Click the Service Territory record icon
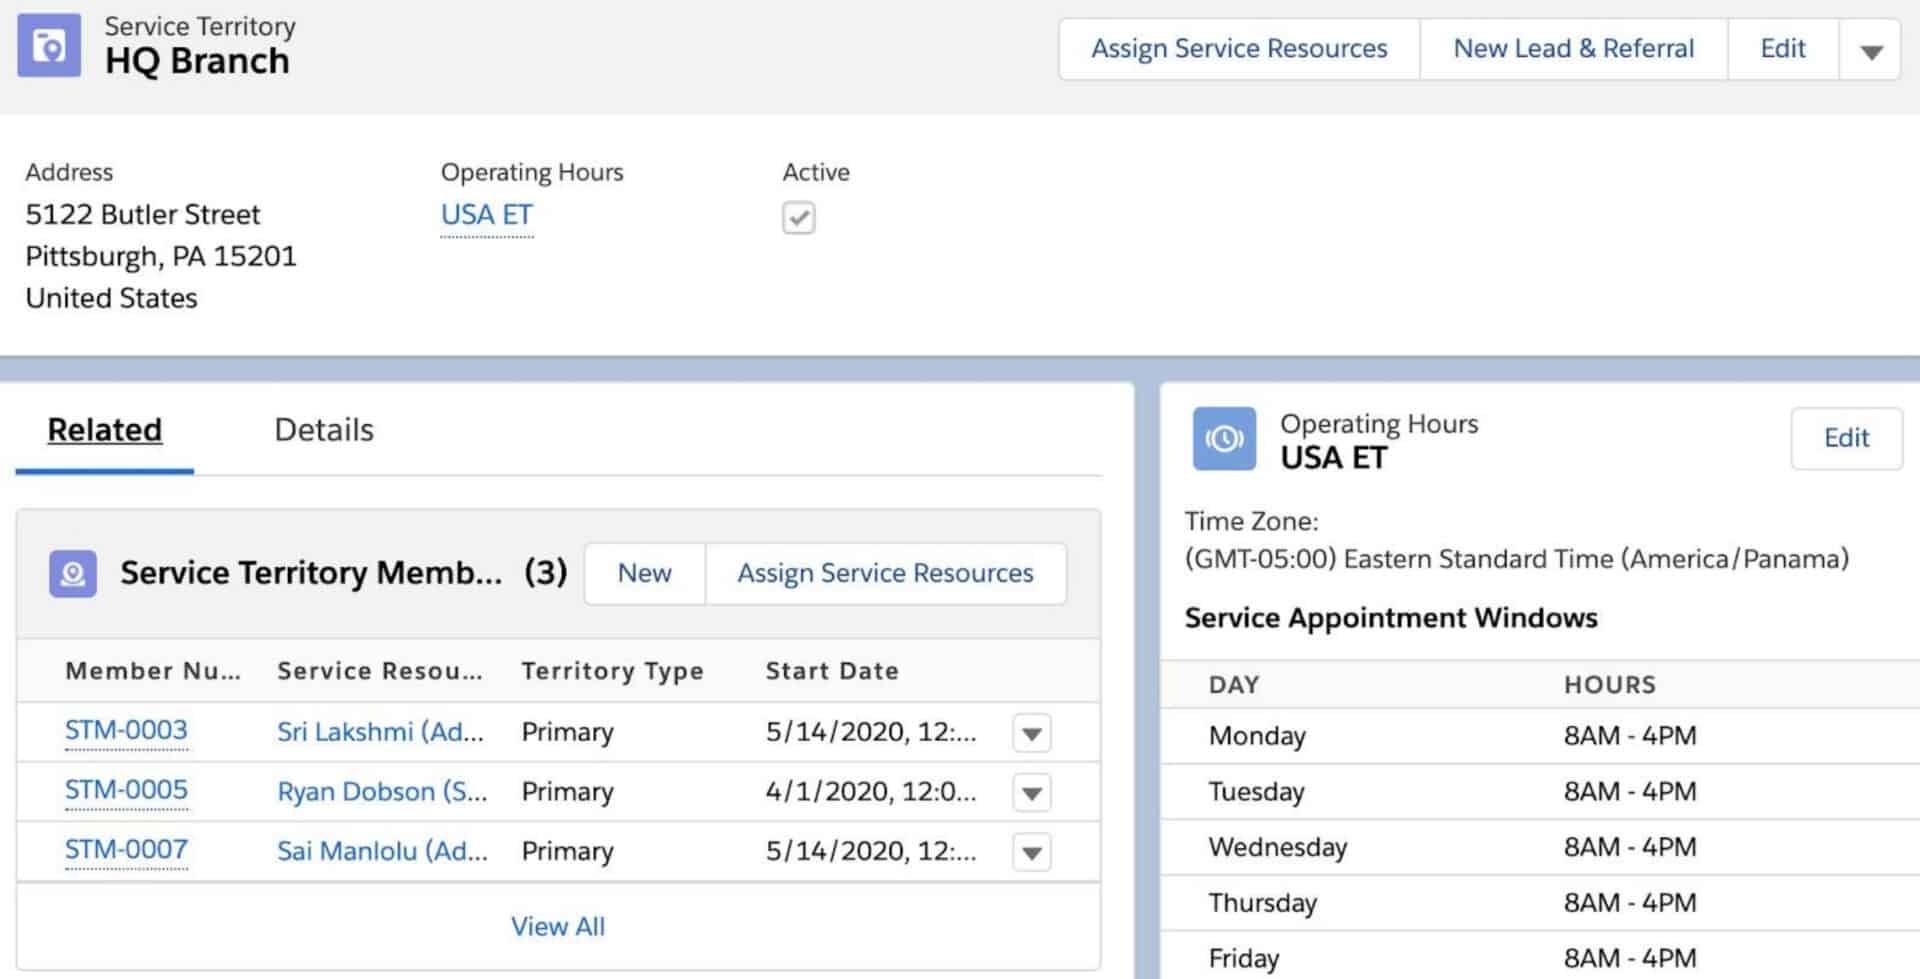The image size is (1920, 979). (49, 46)
